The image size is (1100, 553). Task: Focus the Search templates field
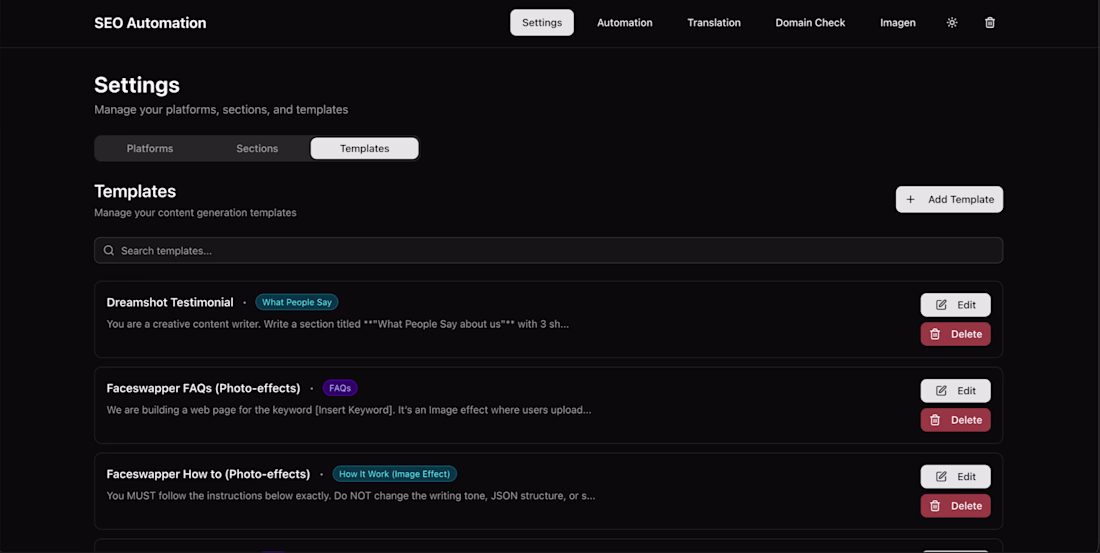pyautogui.click(x=548, y=251)
